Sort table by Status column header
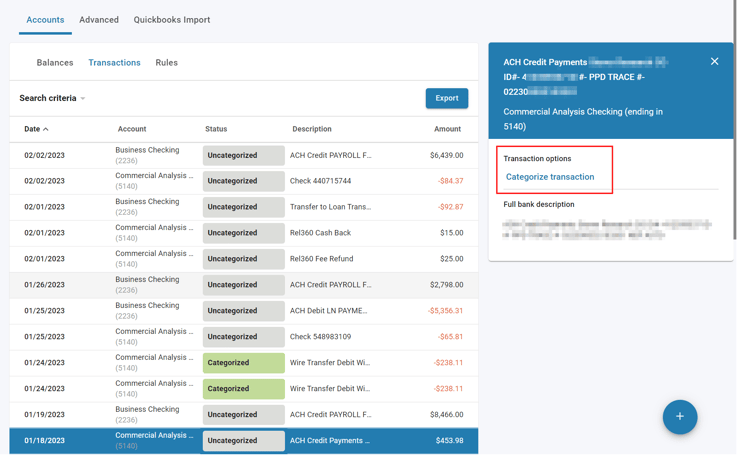Image resolution: width=750 pixels, height=460 pixels. click(216, 130)
